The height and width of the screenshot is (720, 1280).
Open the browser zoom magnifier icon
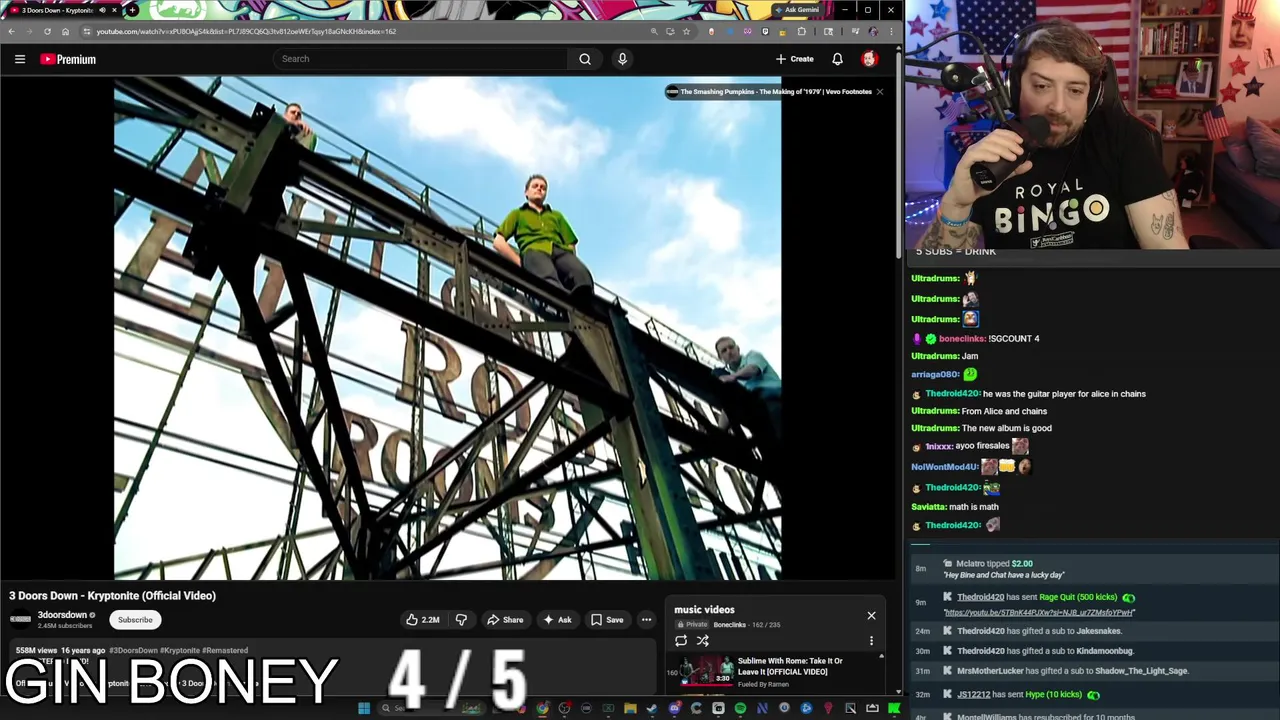point(654,31)
